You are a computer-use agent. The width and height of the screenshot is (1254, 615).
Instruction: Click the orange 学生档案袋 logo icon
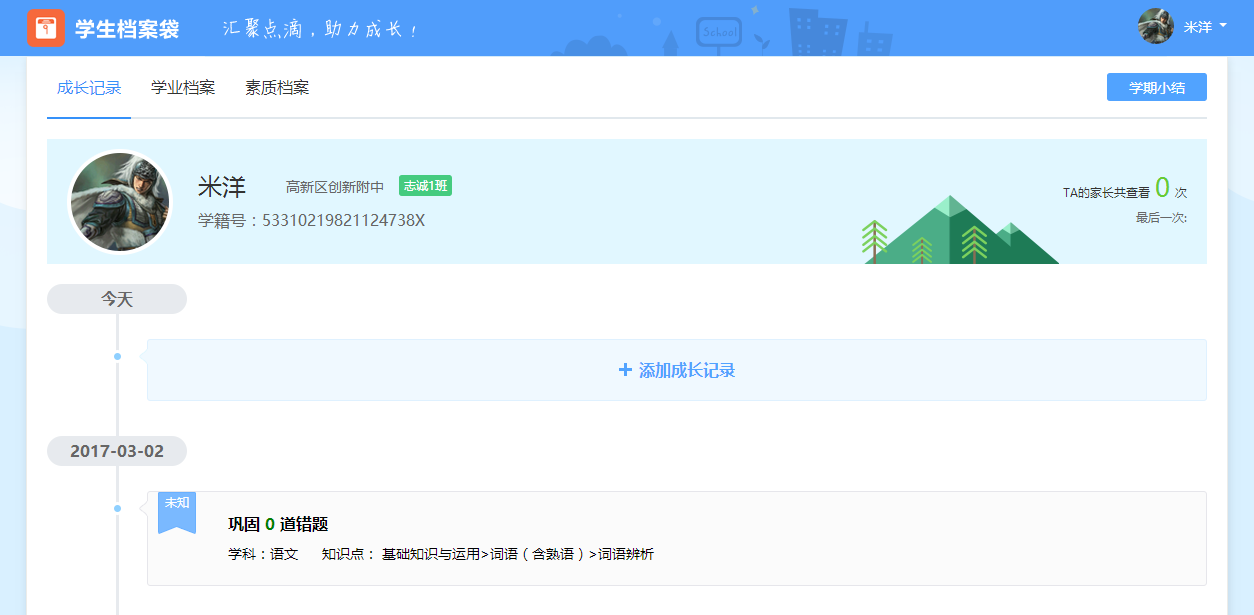tap(46, 28)
